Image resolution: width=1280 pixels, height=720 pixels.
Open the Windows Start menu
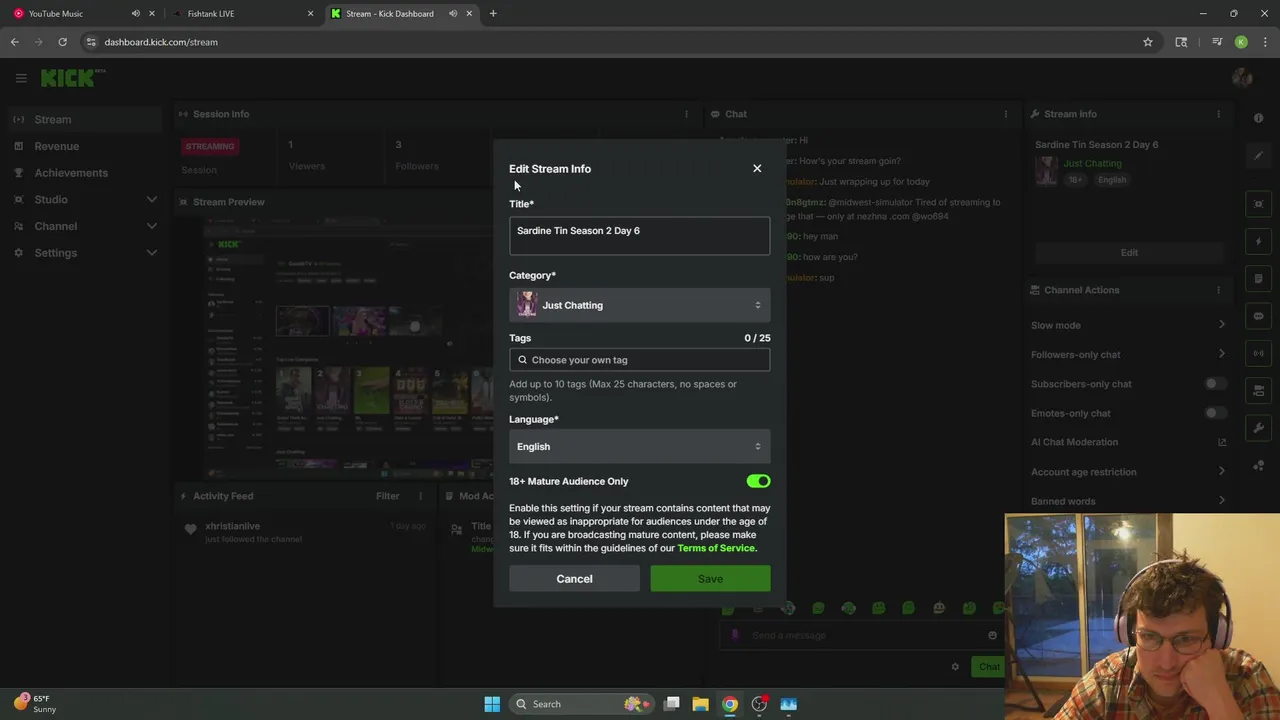coord(492,704)
